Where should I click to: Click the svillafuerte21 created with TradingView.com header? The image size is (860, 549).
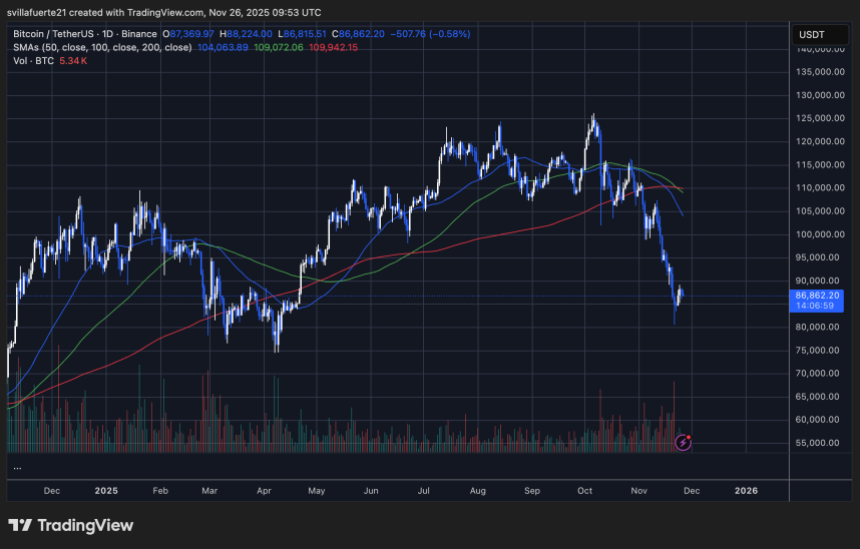pos(164,12)
